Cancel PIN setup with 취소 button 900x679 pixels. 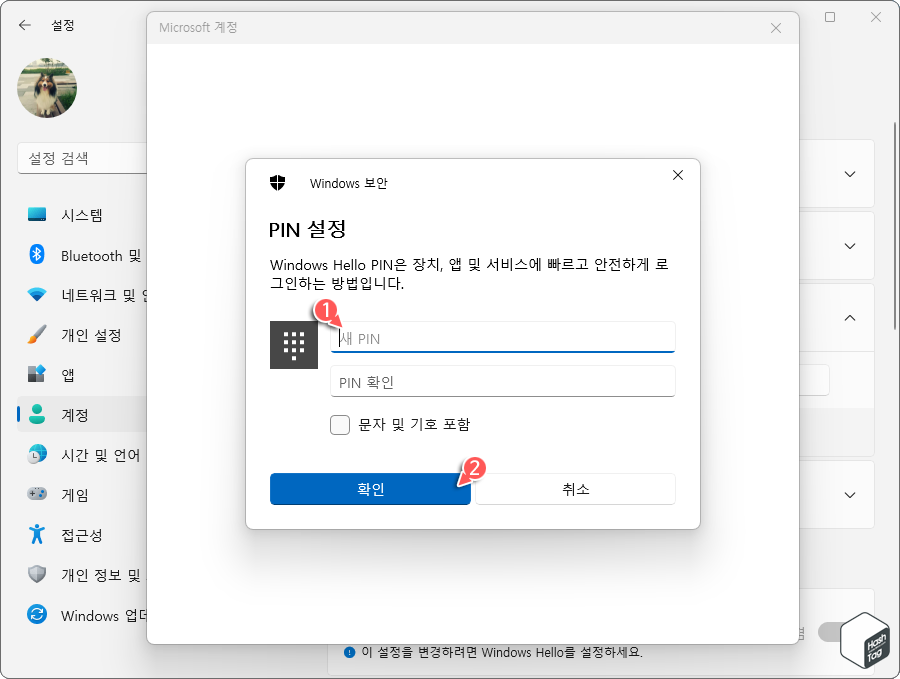pyautogui.click(x=574, y=489)
